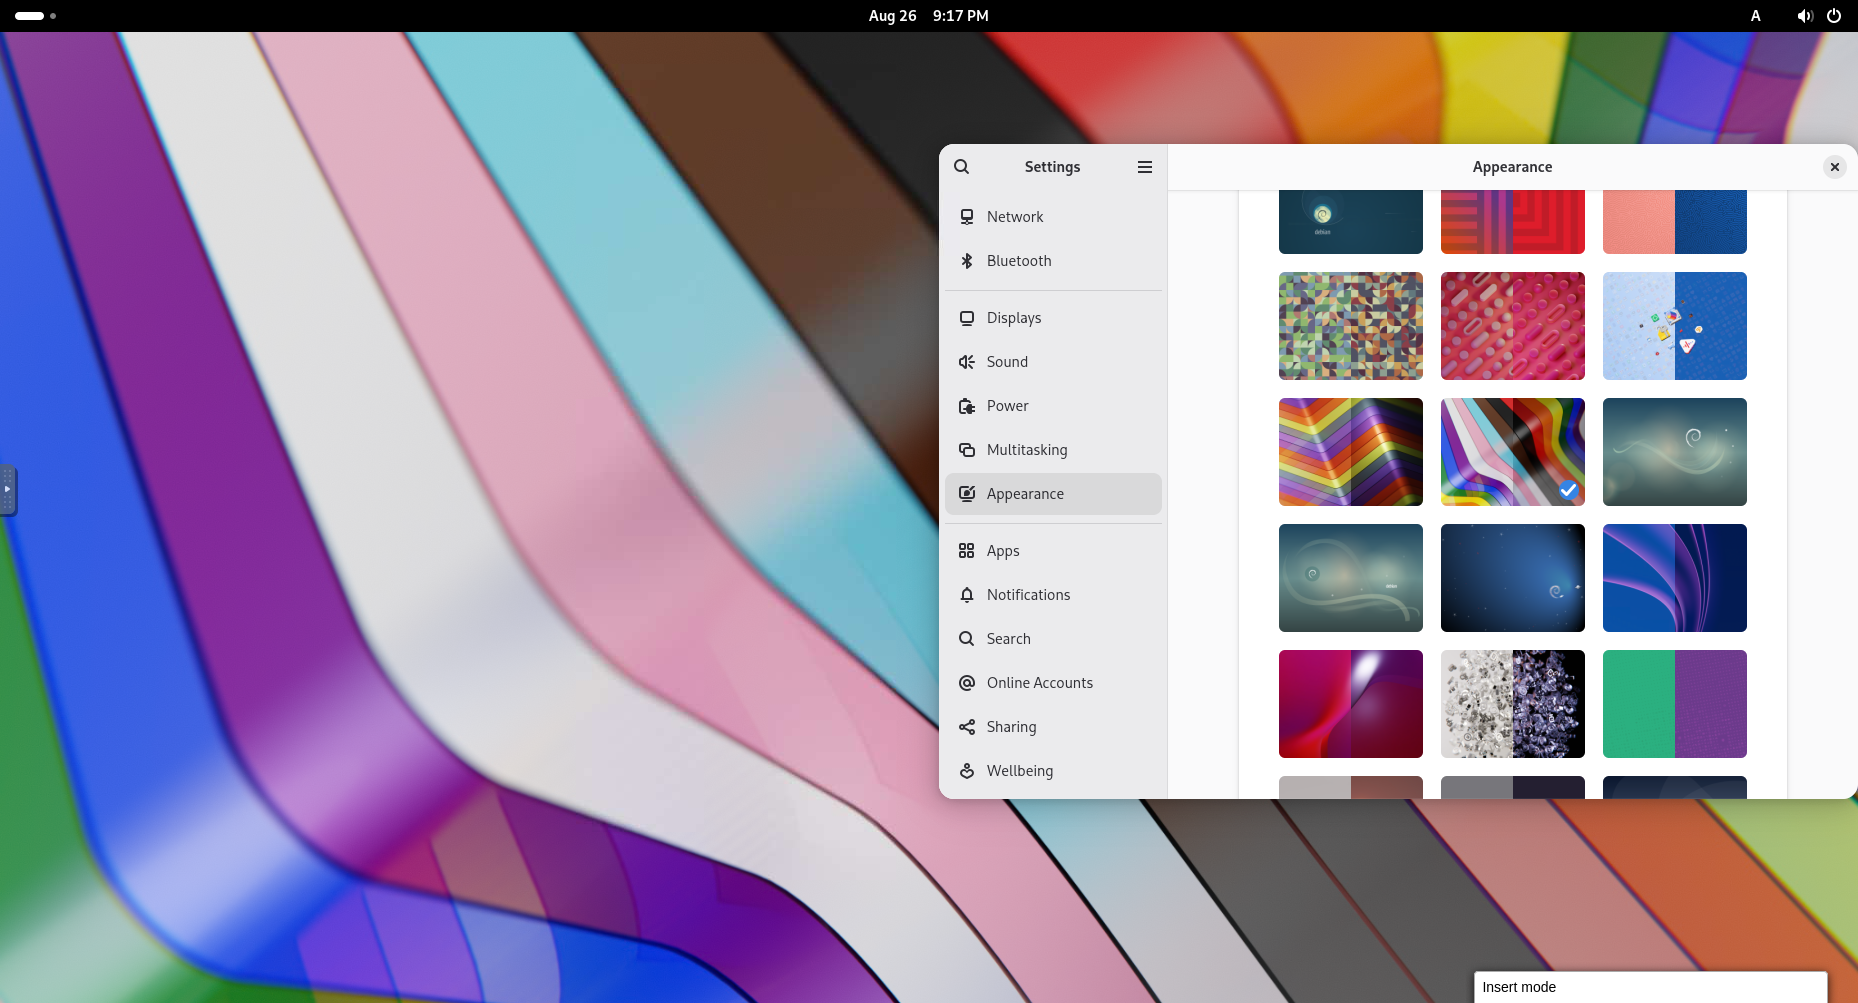Click the Notifications bell icon
Screen dimensions: 1858x1003
(x=967, y=595)
